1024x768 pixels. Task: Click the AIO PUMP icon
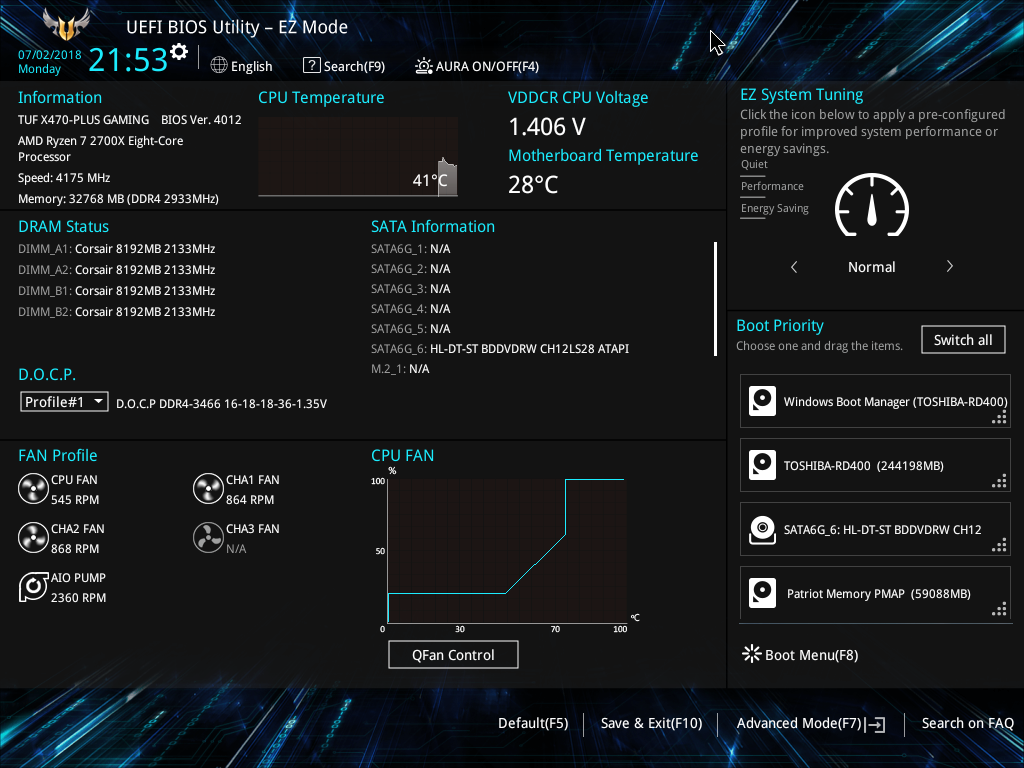coord(33,587)
